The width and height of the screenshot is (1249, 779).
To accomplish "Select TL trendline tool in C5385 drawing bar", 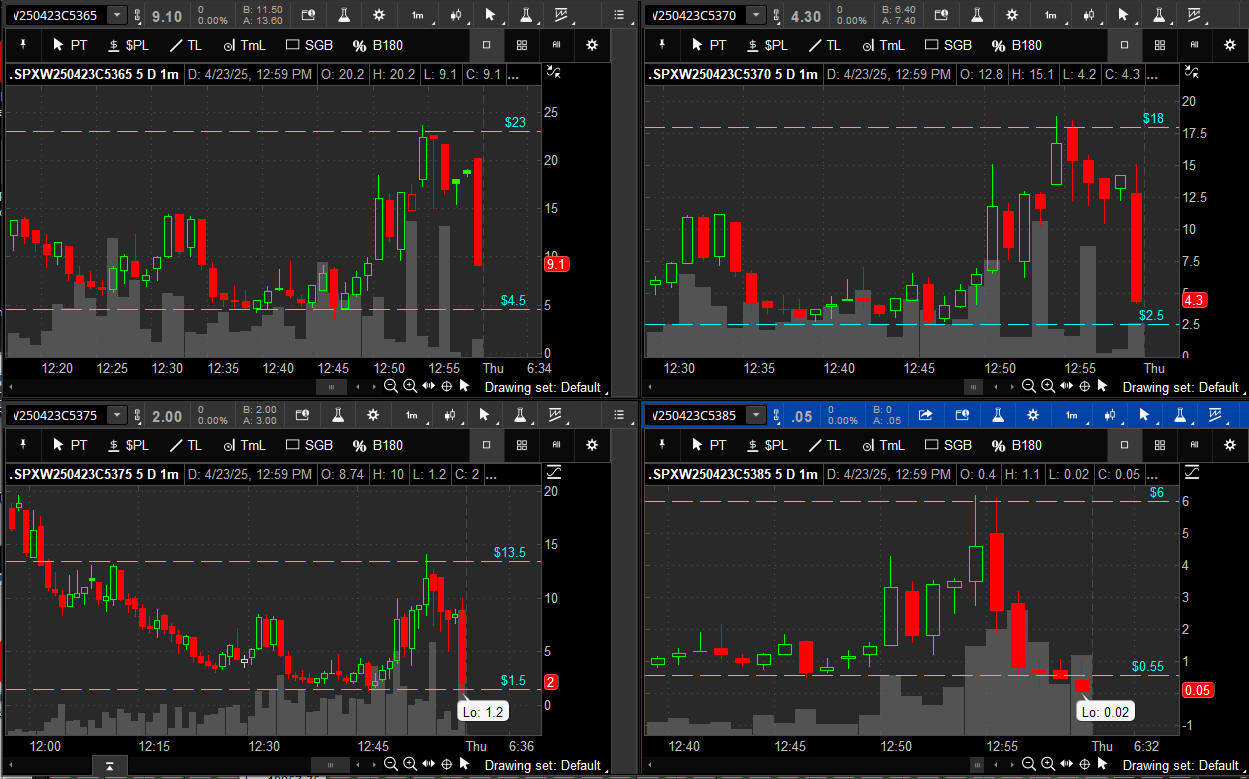I will (x=823, y=445).
